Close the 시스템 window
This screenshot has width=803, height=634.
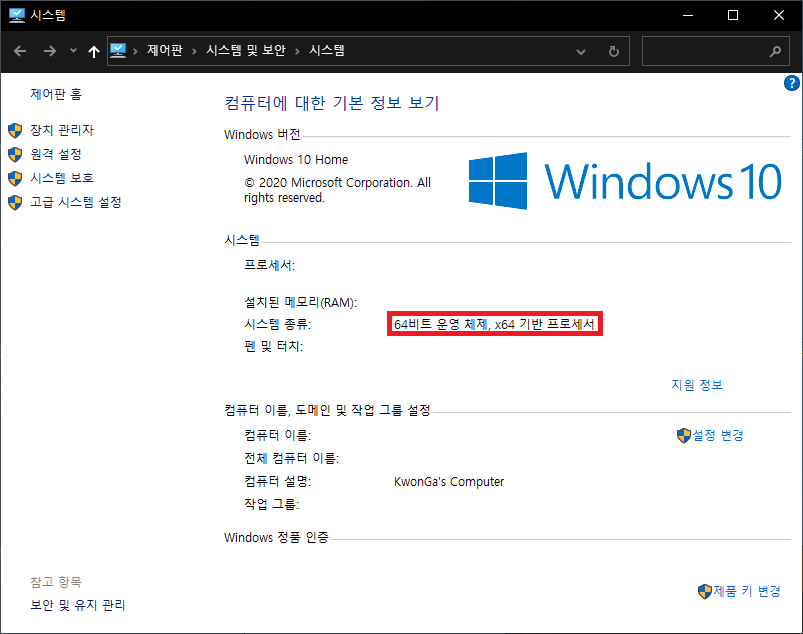[778, 15]
